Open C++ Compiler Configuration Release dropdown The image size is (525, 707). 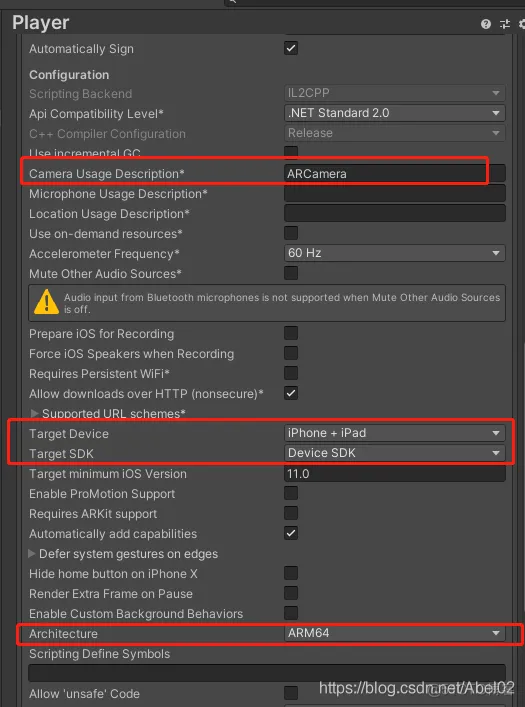395,133
